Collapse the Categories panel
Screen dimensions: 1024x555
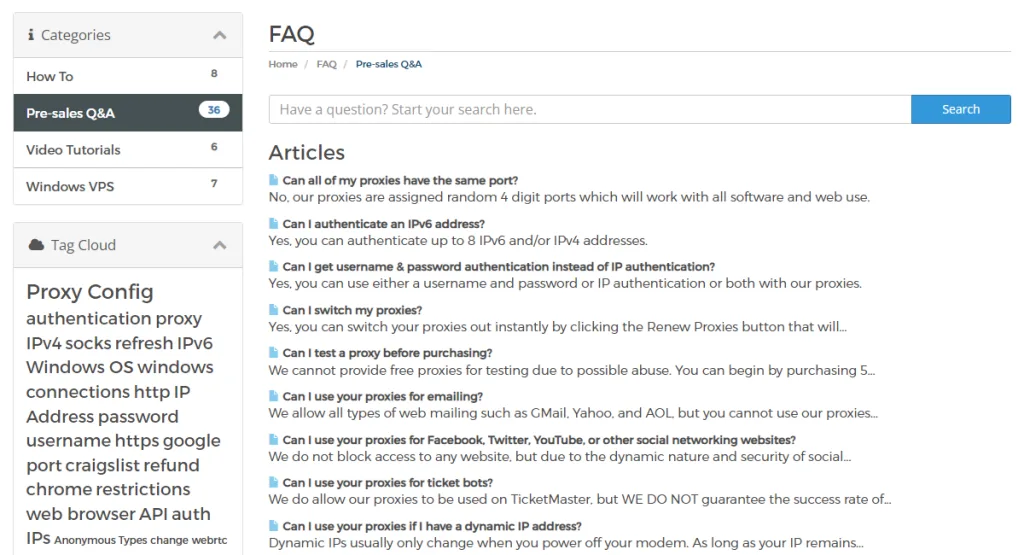click(x=220, y=36)
